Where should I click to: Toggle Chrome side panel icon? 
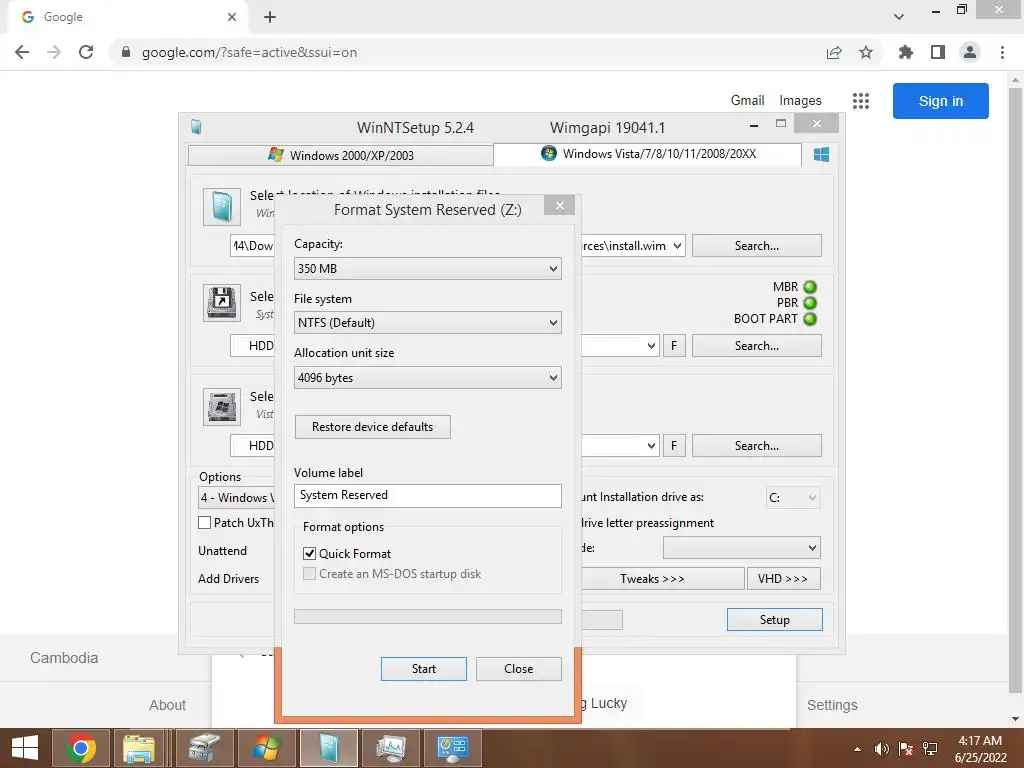click(x=938, y=52)
